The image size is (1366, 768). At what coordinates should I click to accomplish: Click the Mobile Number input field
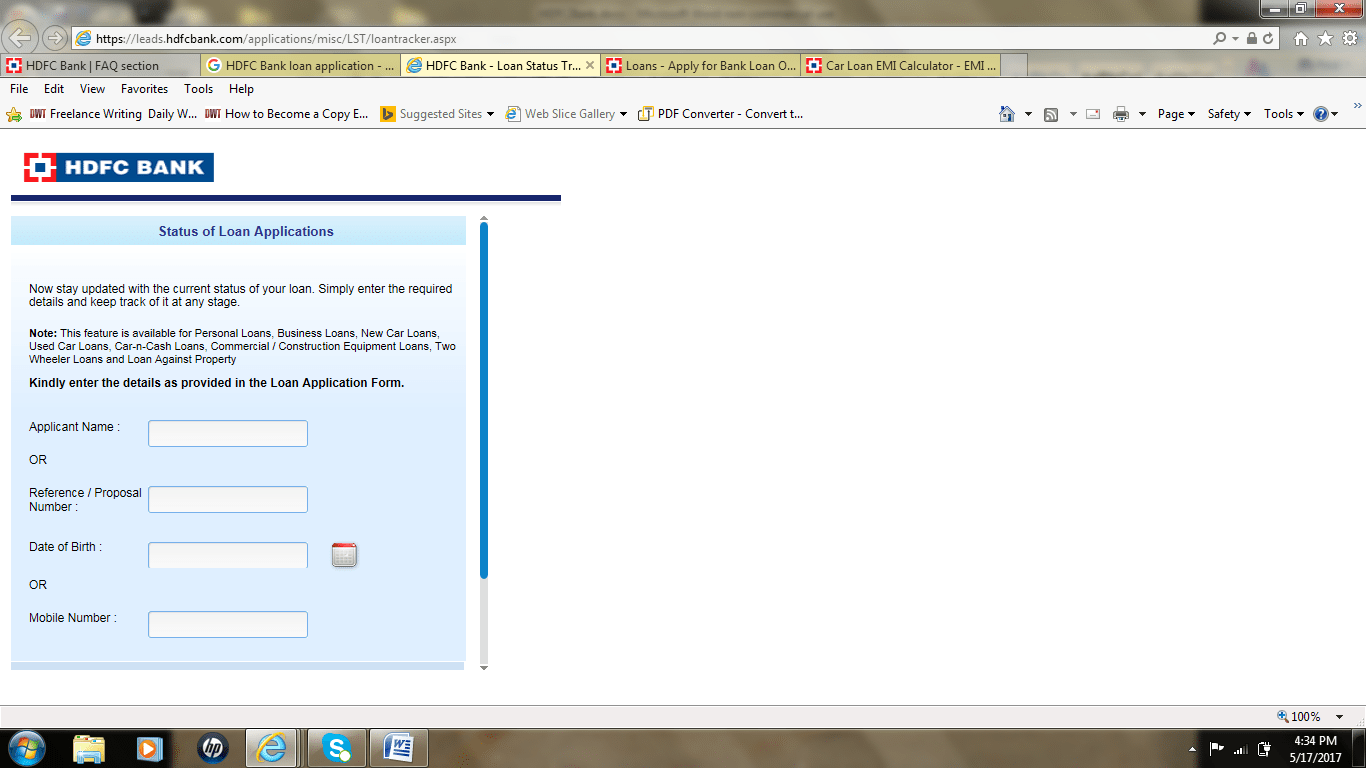click(x=228, y=624)
